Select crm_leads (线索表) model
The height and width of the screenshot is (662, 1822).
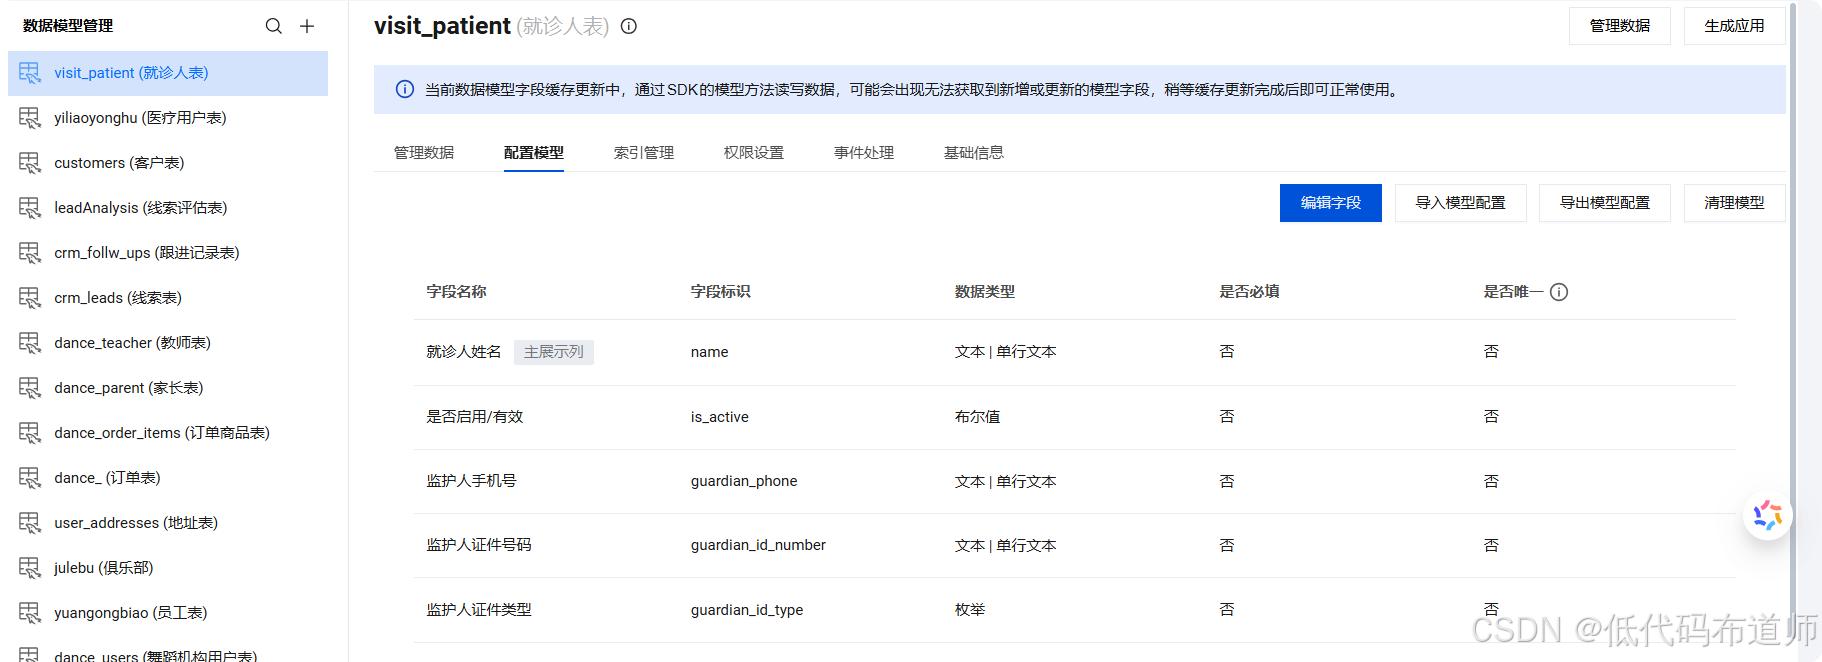pos(168,298)
